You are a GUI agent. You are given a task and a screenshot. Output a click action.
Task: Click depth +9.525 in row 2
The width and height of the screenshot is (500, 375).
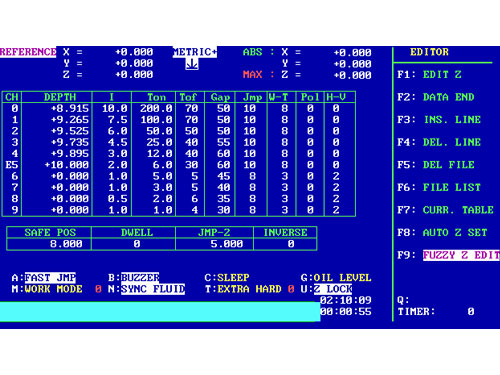pyautogui.click(x=70, y=131)
